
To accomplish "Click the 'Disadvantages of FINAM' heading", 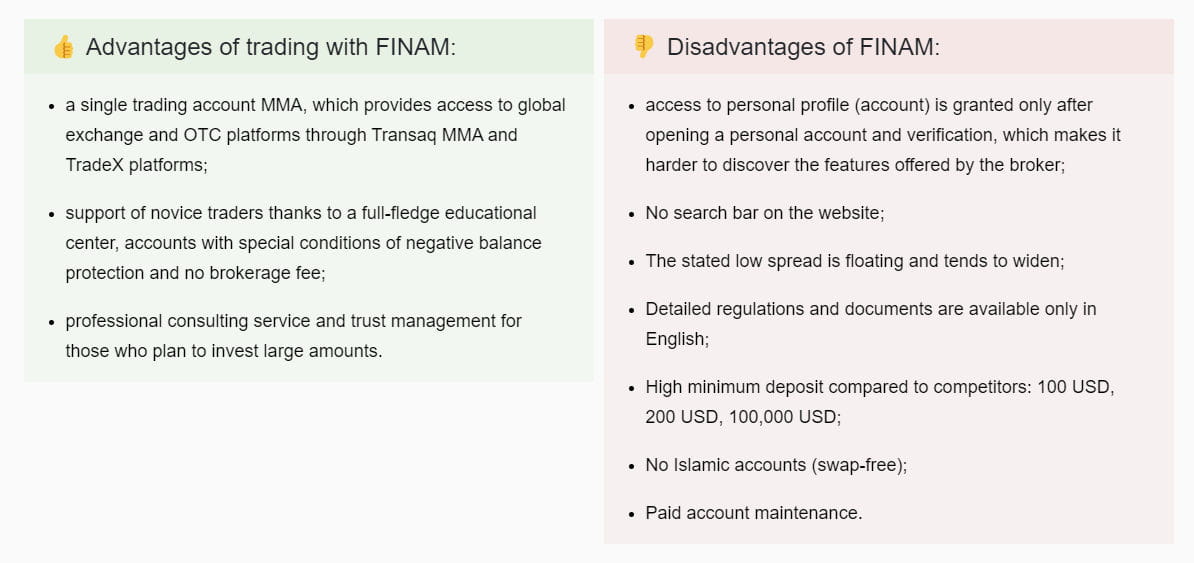I will (x=803, y=47).
